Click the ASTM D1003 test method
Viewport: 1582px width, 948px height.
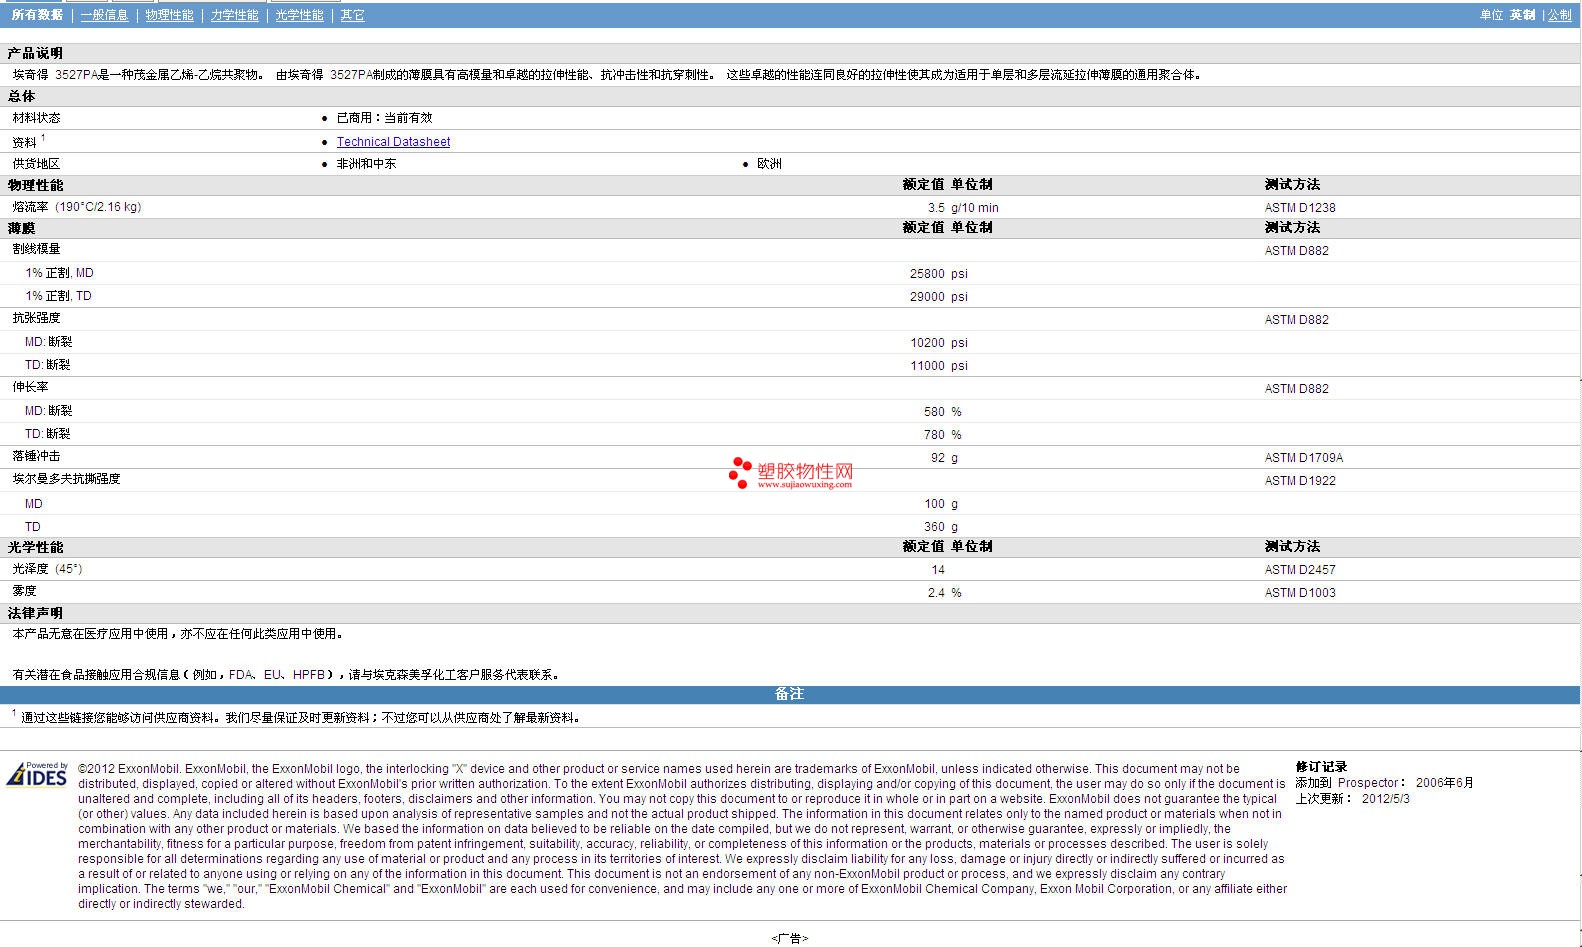point(1300,593)
